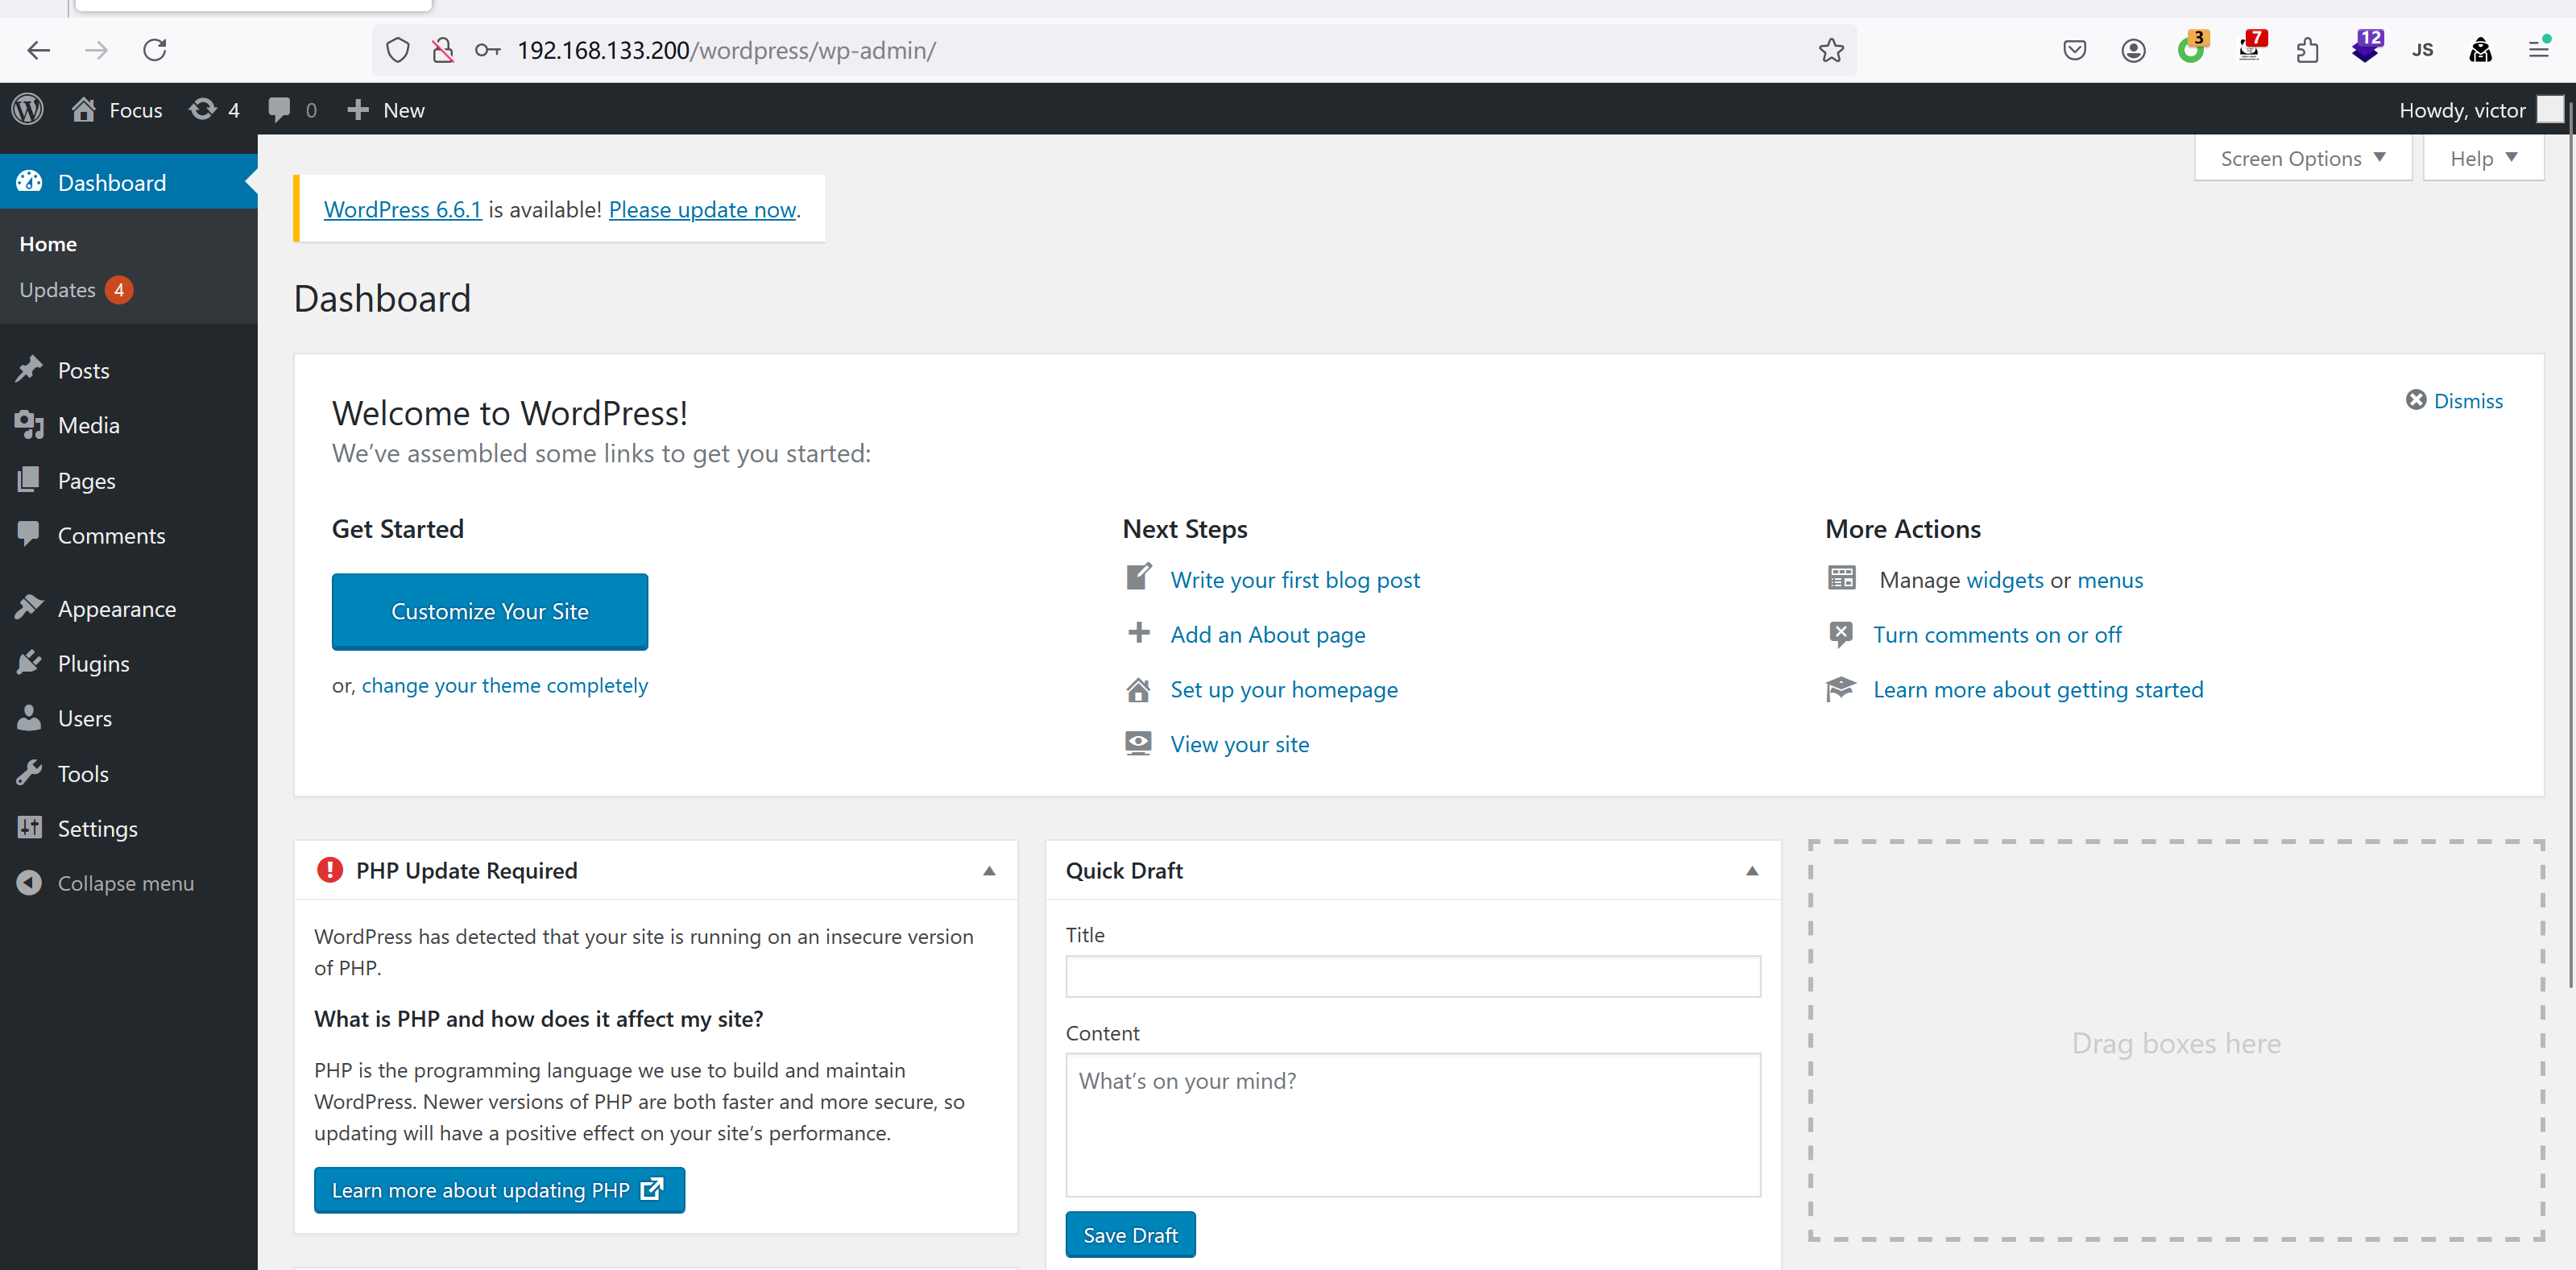Viewport: 2576px width, 1270px height.
Task: Focus the Quick Draft Title field
Action: (x=1412, y=975)
